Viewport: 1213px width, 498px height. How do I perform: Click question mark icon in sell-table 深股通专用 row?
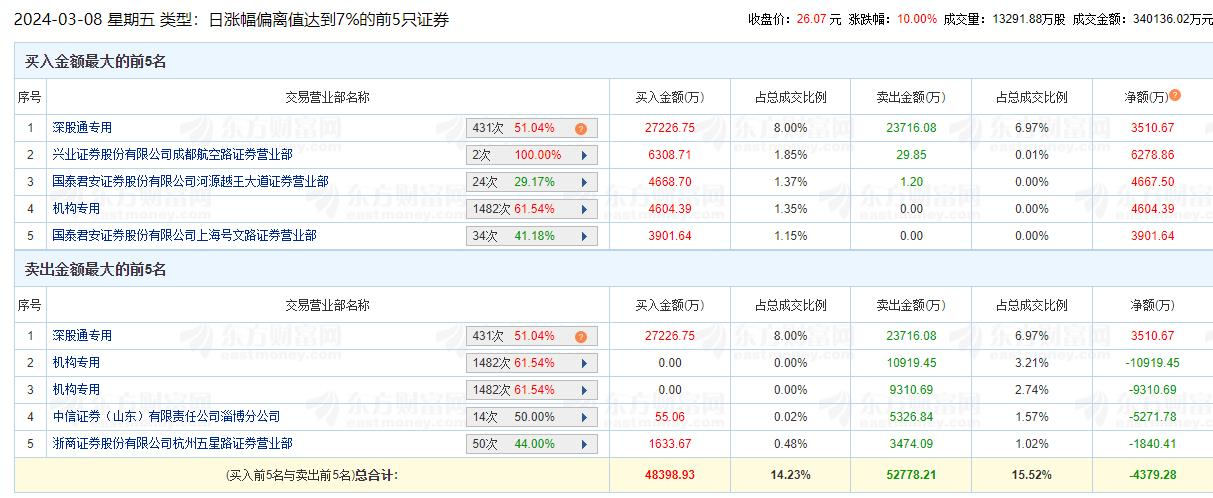pyautogui.click(x=580, y=336)
